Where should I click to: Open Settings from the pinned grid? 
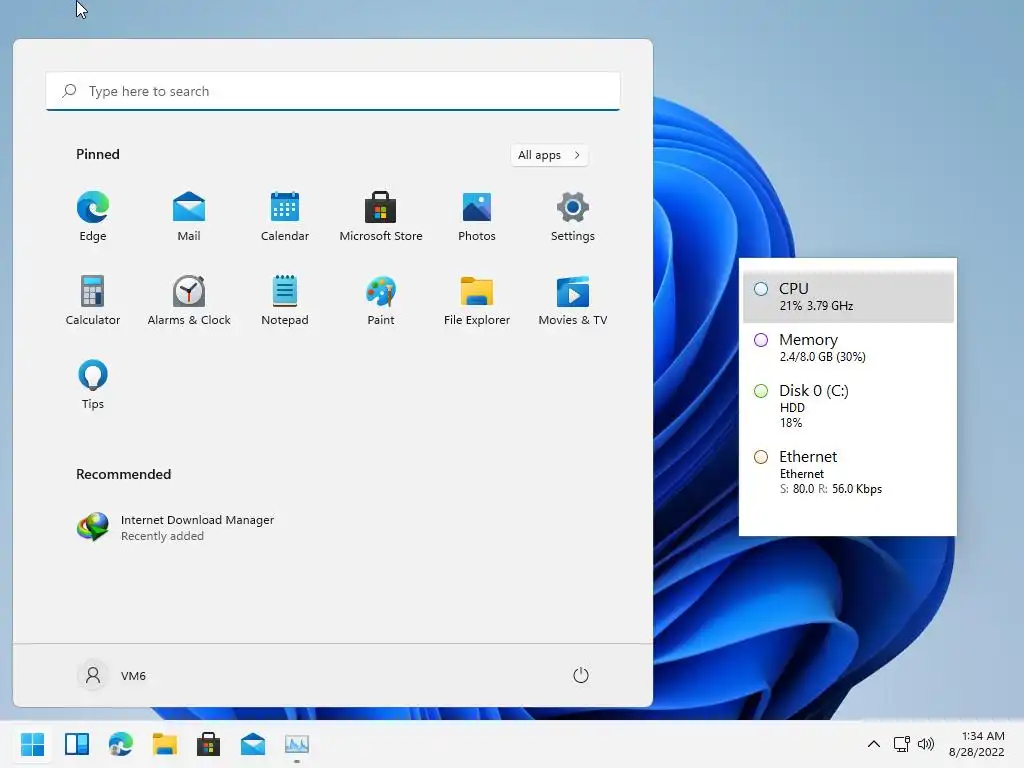click(x=573, y=216)
